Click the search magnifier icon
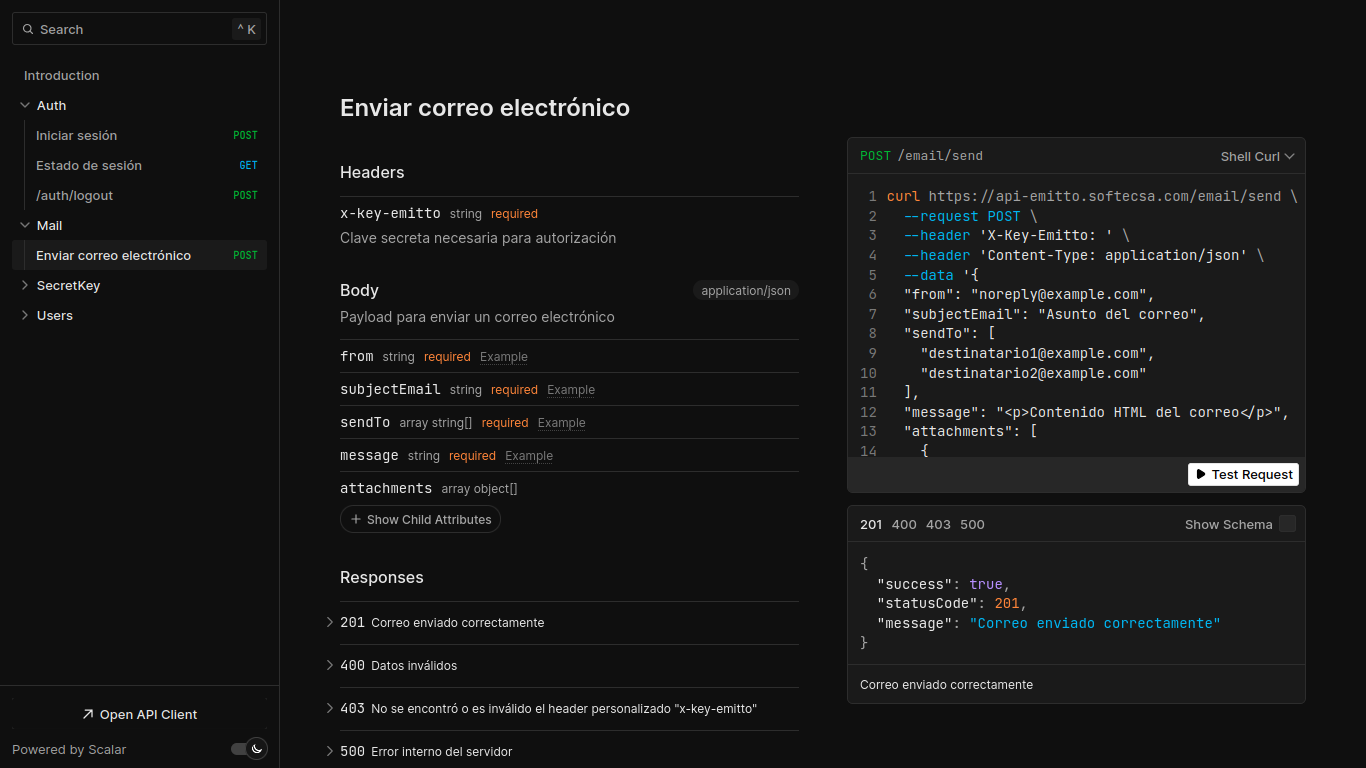This screenshot has width=1366, height=768. (28, 30)
